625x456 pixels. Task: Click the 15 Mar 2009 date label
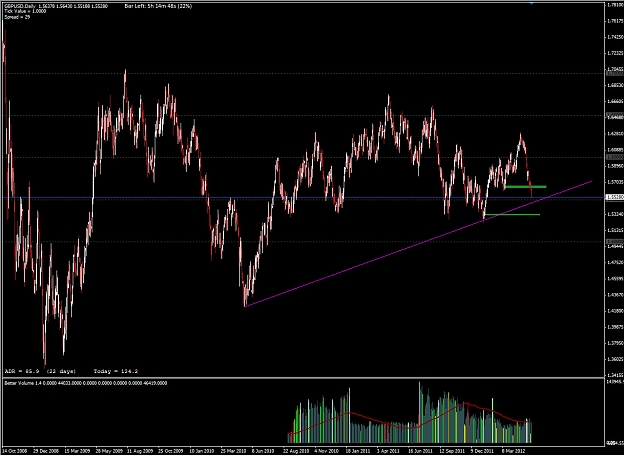(77, 450)
